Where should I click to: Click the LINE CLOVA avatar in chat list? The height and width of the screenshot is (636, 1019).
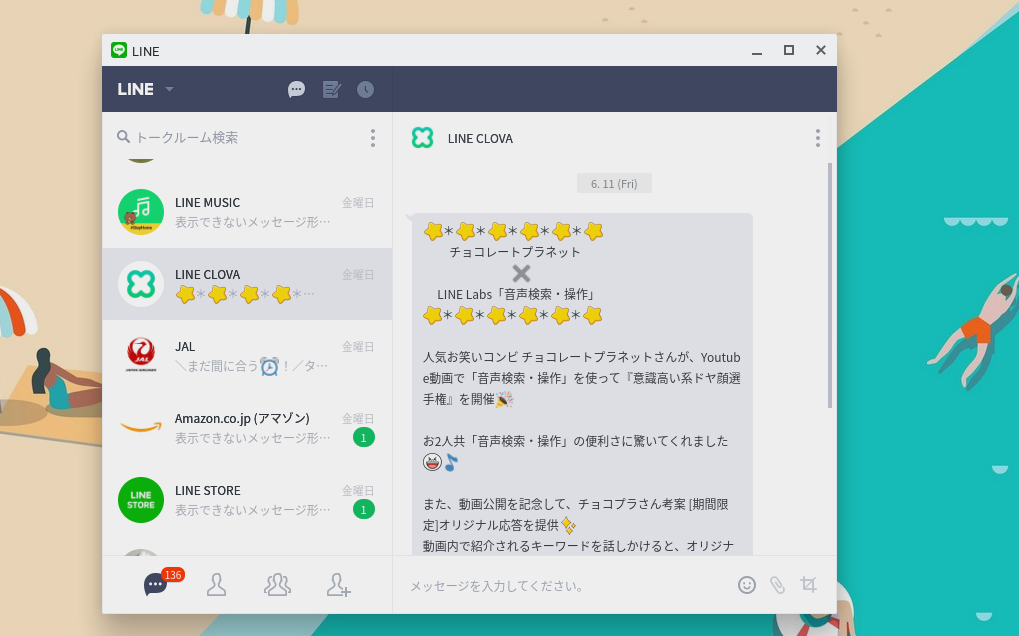[141, 284]
